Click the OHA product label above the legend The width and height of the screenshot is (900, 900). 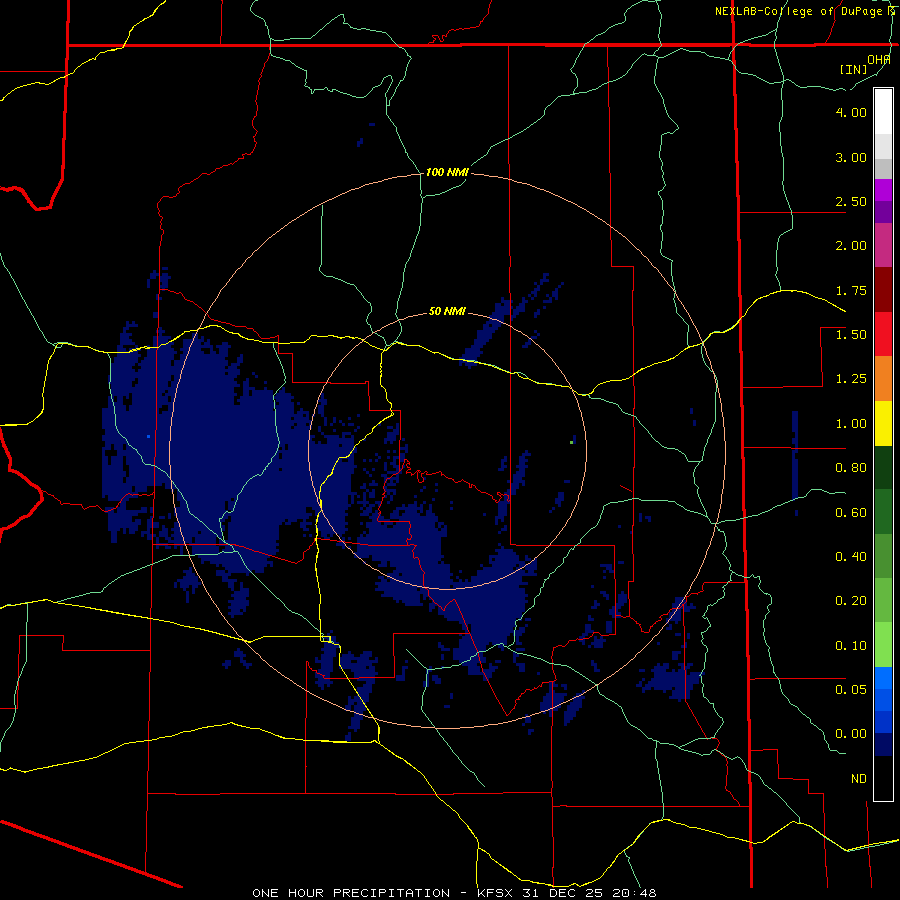coord(878,59)
